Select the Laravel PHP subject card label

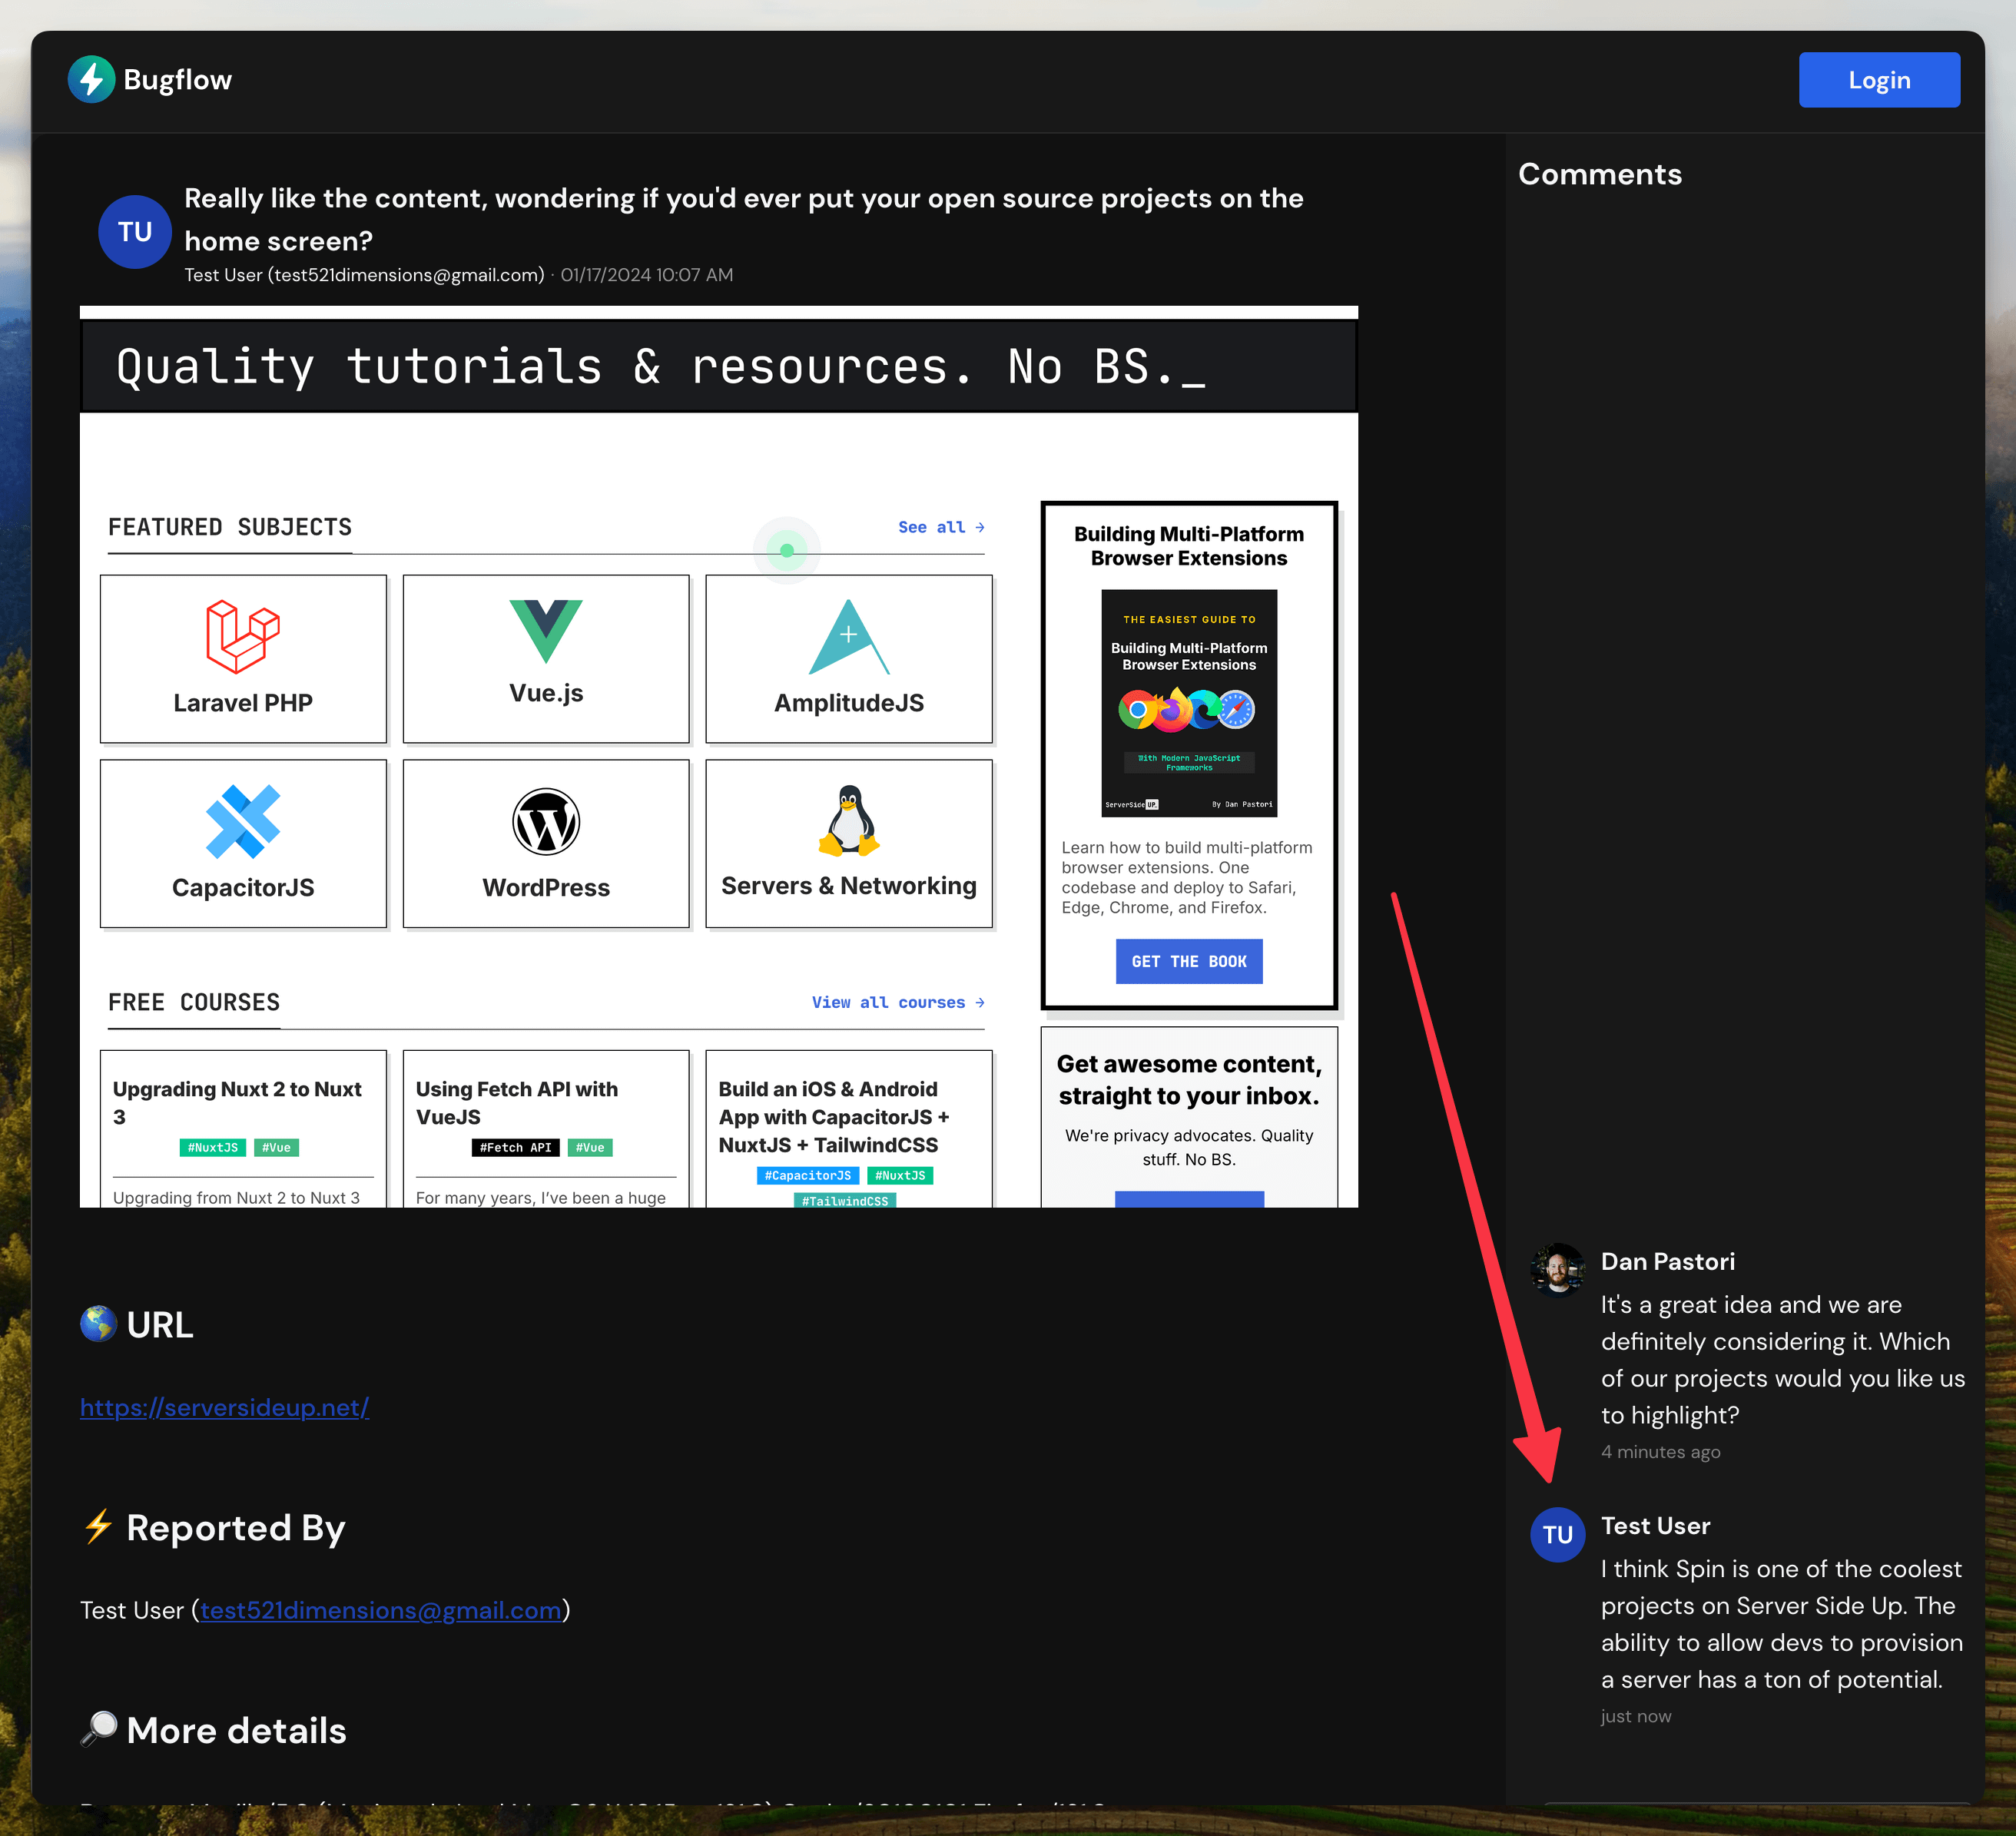(x=243, y=703)
